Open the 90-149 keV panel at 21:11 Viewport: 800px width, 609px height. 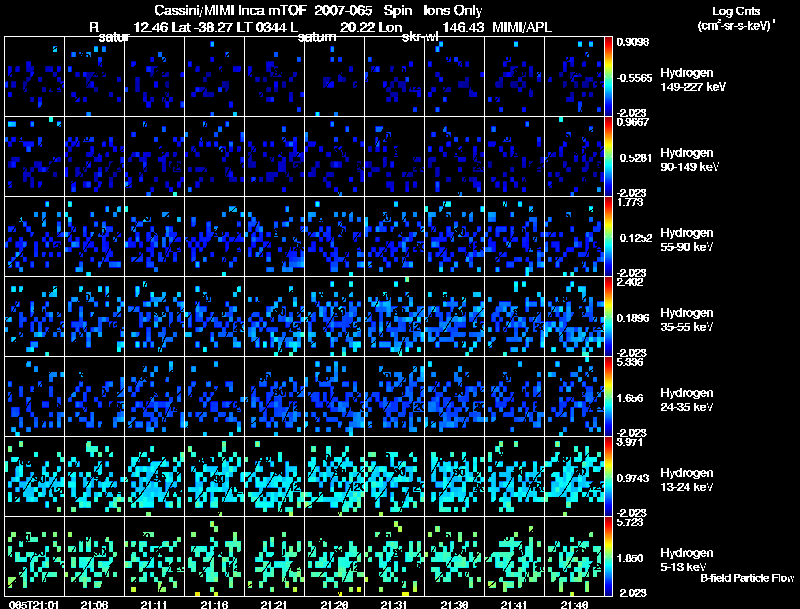(155, 157)
